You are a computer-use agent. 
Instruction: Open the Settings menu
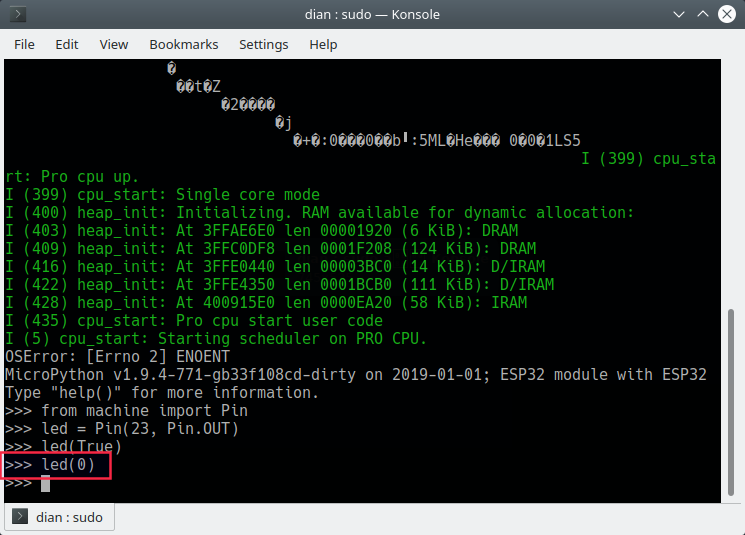(263, 44)
